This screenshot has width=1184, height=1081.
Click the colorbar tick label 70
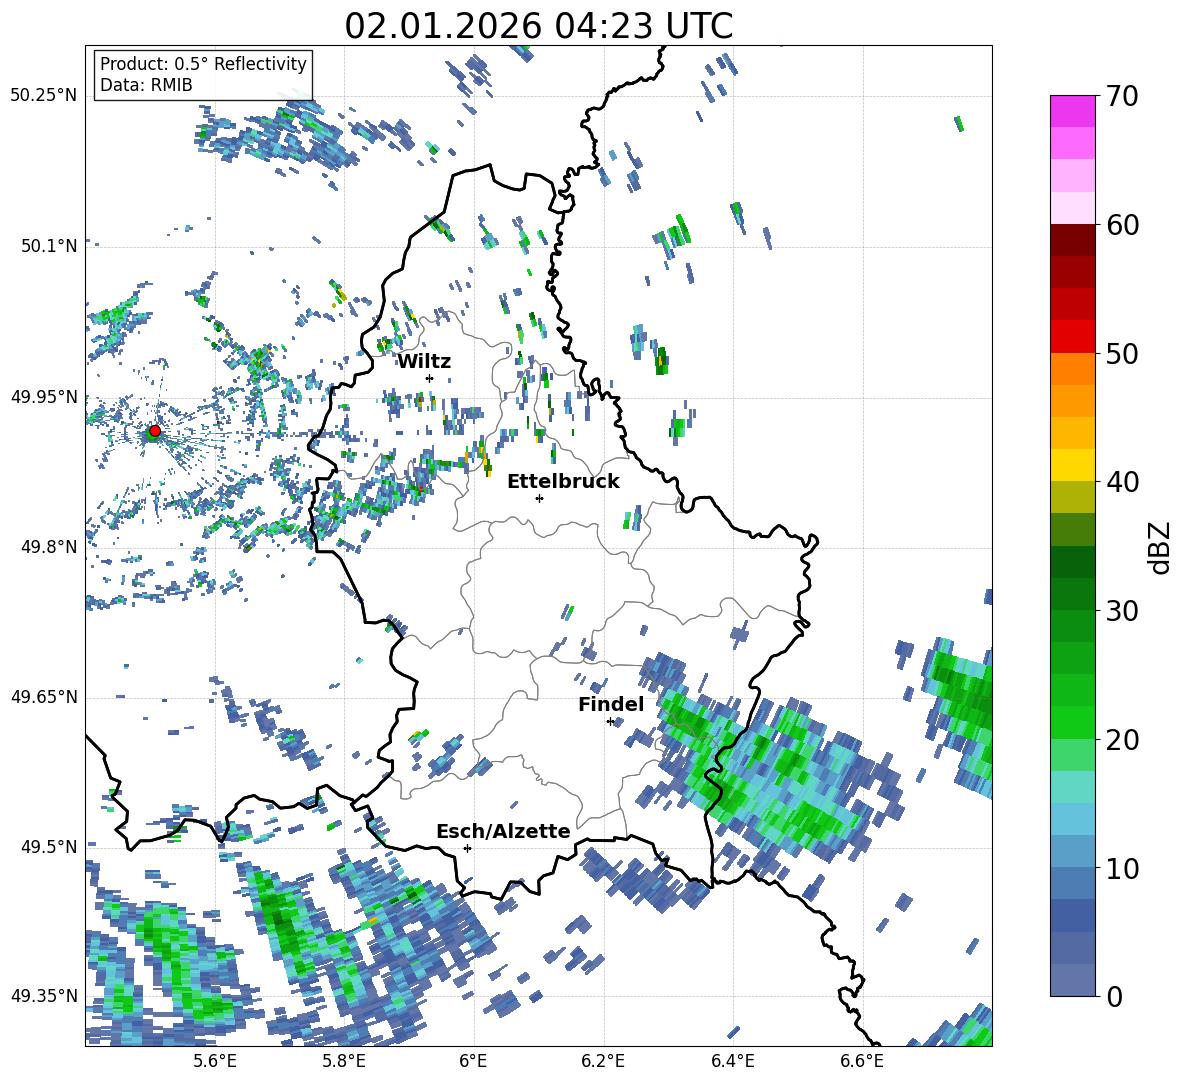click(x=1122, y=96)
